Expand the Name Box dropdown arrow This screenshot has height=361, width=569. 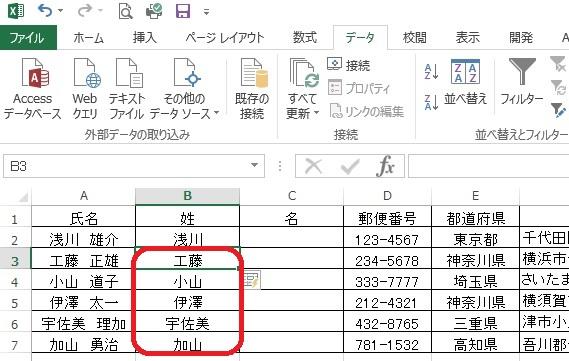tap(254, 166)
